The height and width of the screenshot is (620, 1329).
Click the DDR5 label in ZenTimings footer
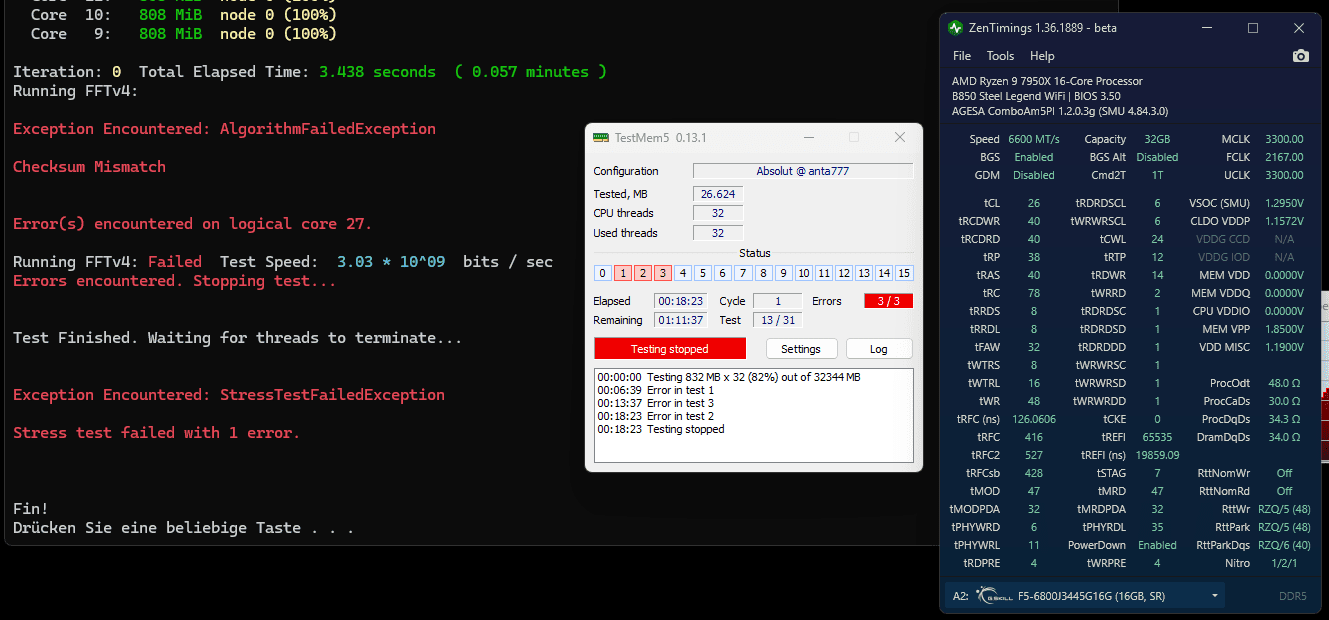coord(1292,596)
